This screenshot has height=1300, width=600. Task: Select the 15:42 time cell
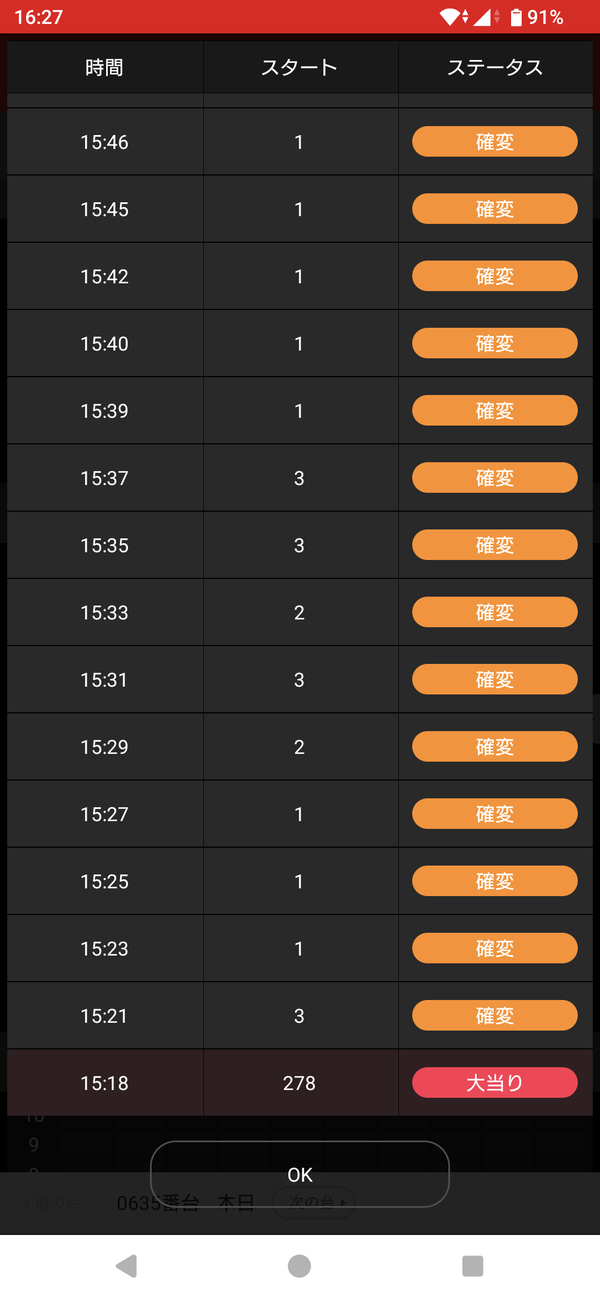click(x=105, y=276)
